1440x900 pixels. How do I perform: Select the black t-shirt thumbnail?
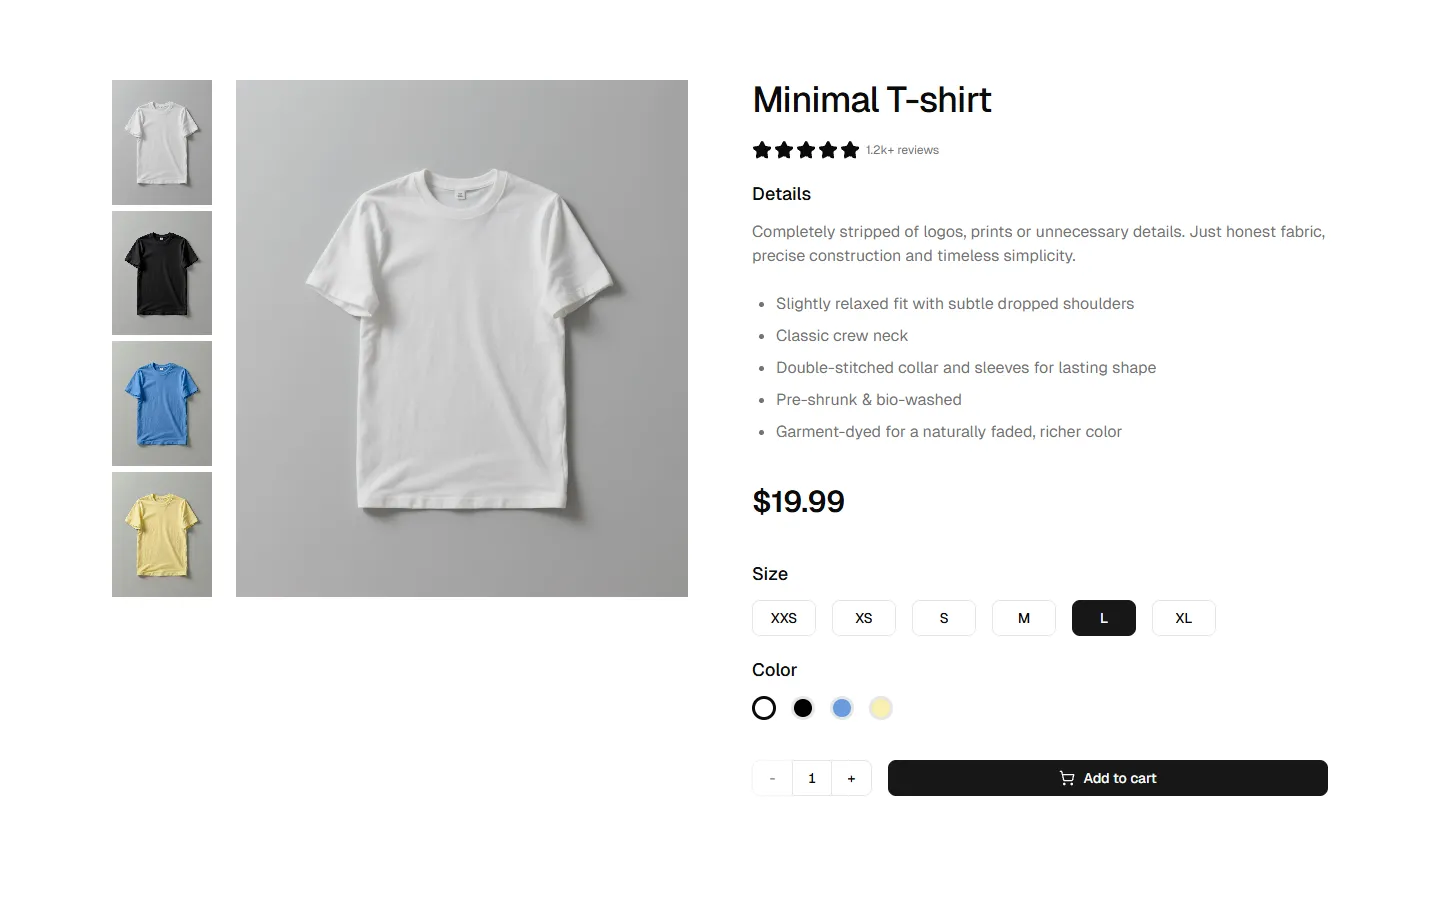click(x=162, y=272)
